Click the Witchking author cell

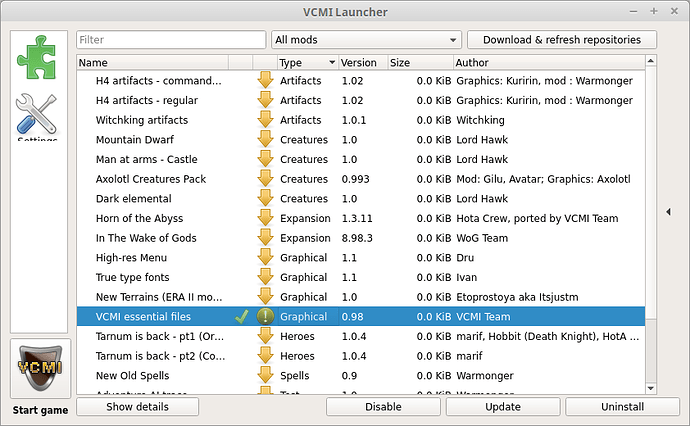point(481,120)
